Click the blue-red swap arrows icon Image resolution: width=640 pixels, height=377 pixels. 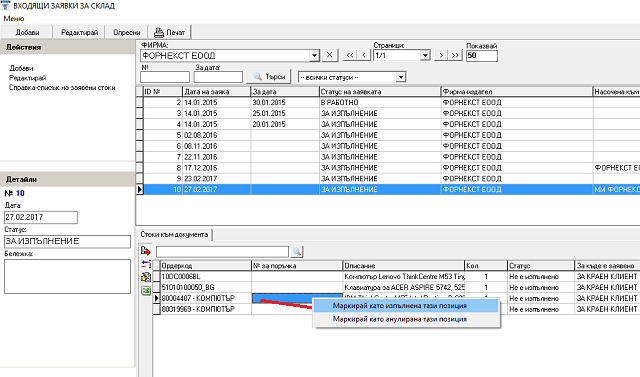click(x=146, y=264)
